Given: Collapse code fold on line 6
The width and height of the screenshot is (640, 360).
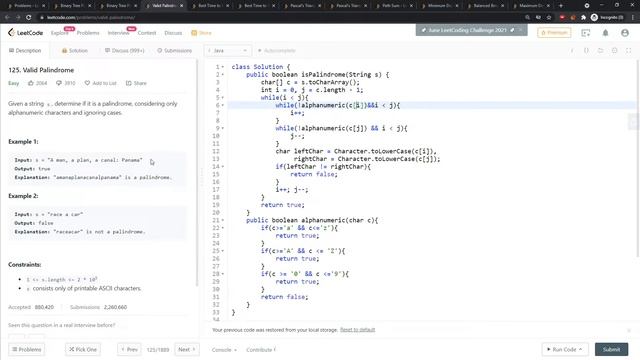Looking at the screenshot, I should (x=223, y=105).
